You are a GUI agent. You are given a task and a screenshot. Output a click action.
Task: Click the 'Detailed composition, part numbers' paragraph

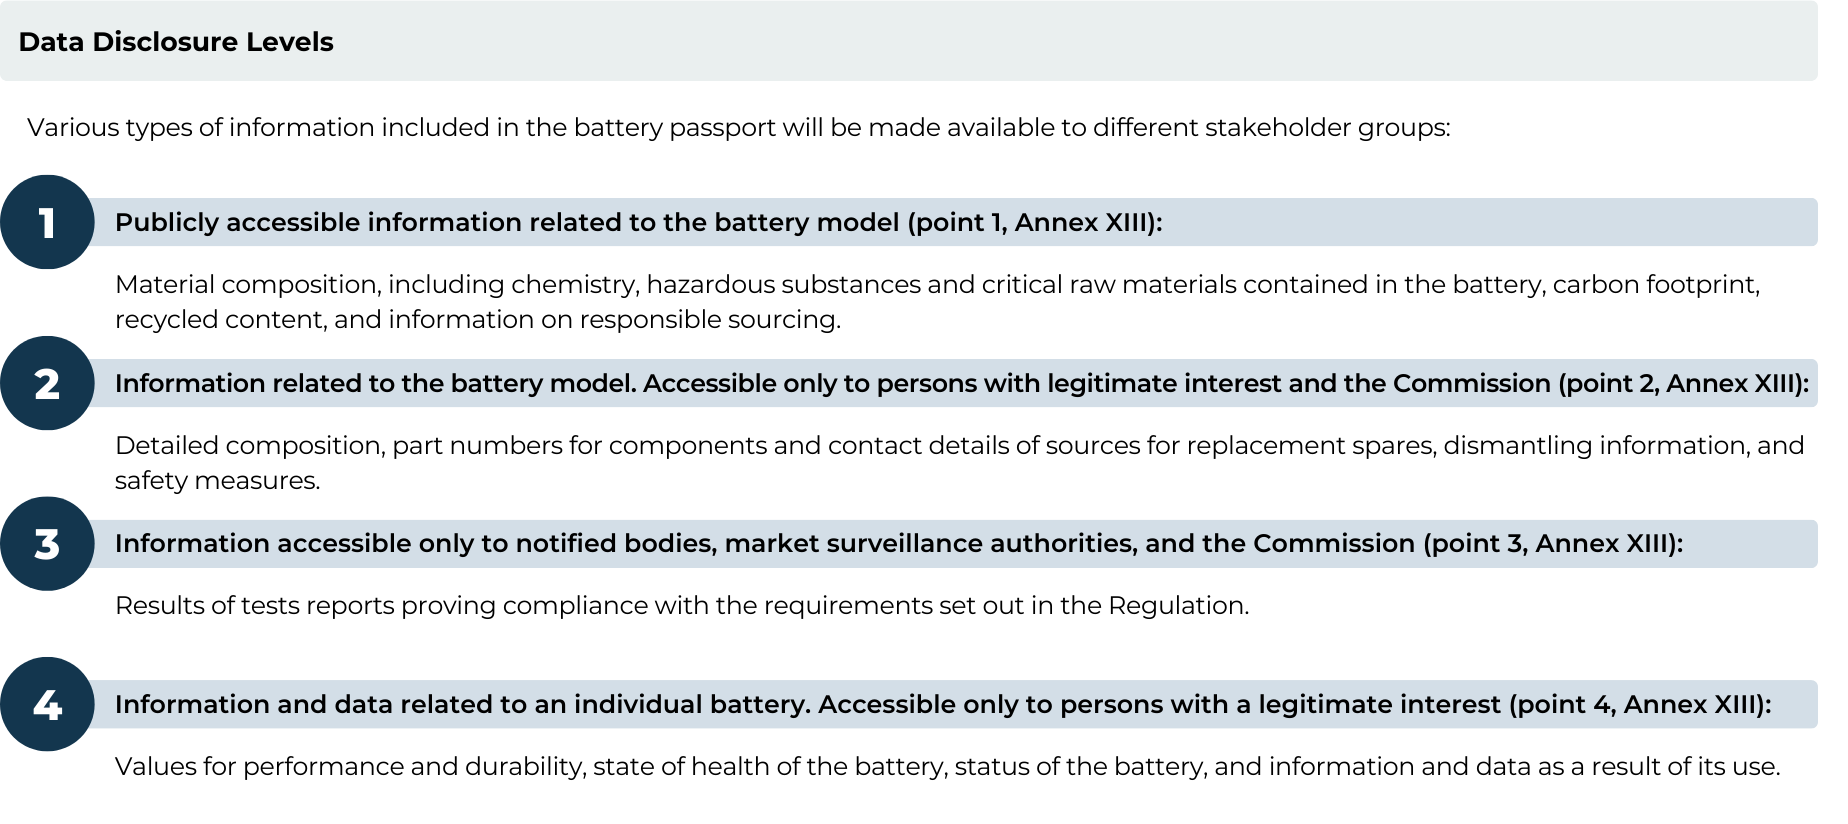click(x=959, y=463)
